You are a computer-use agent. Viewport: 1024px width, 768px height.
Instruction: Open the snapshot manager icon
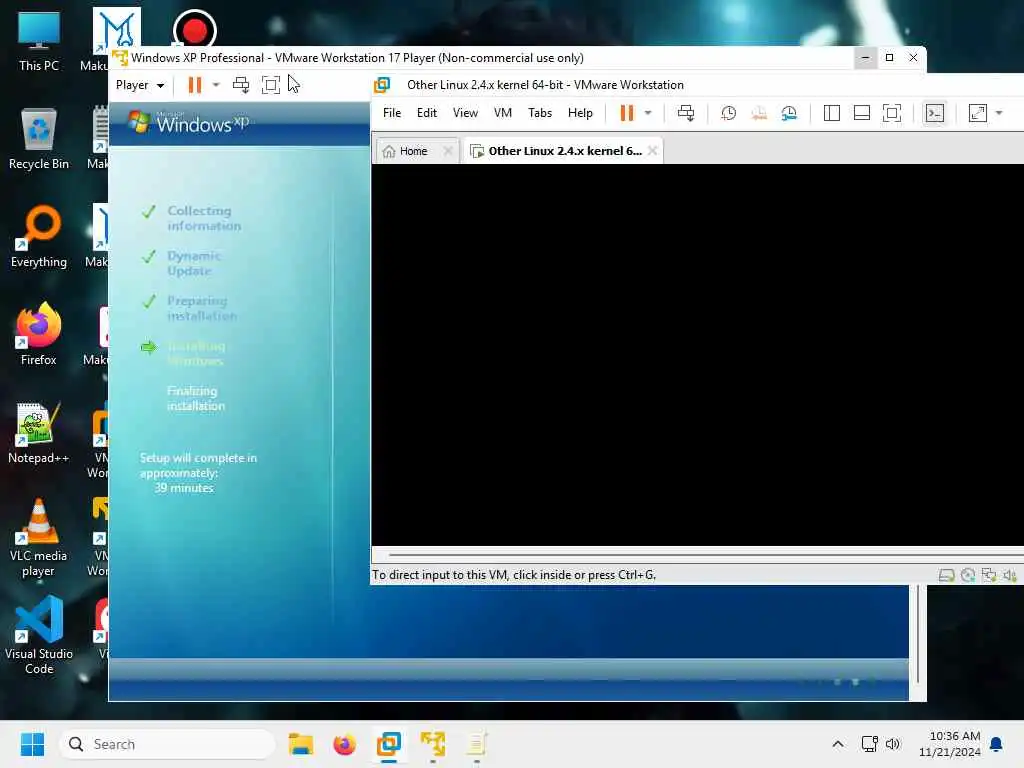tap(789, 113)
